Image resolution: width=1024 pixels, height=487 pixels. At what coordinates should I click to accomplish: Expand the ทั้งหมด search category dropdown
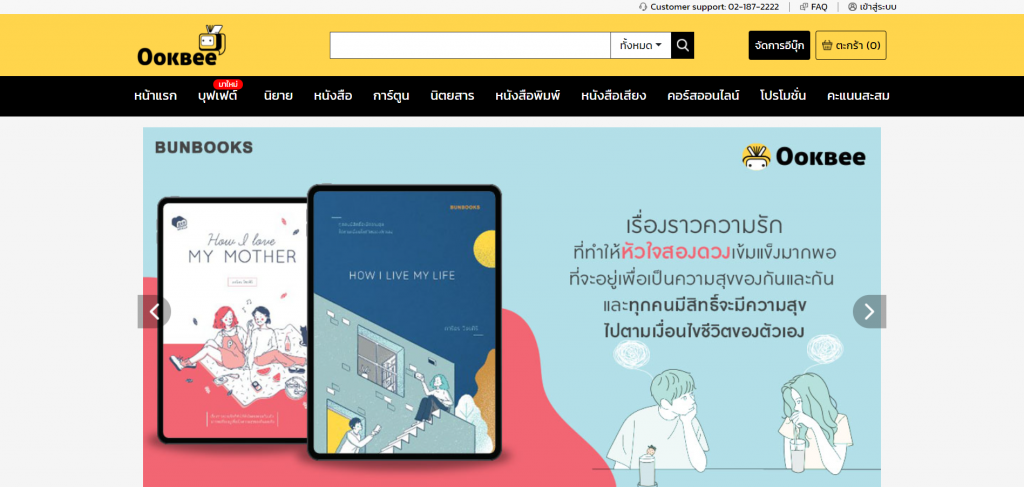click(x=641, y=46)
